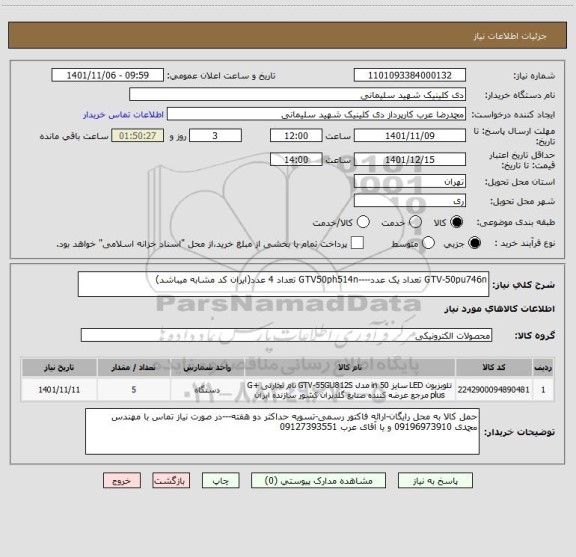Click the محصولات الکترونیکی product group field
Image resolution: width=576 pixels, height=557 pixels.
pyautogui.click(x=286, y=335)
